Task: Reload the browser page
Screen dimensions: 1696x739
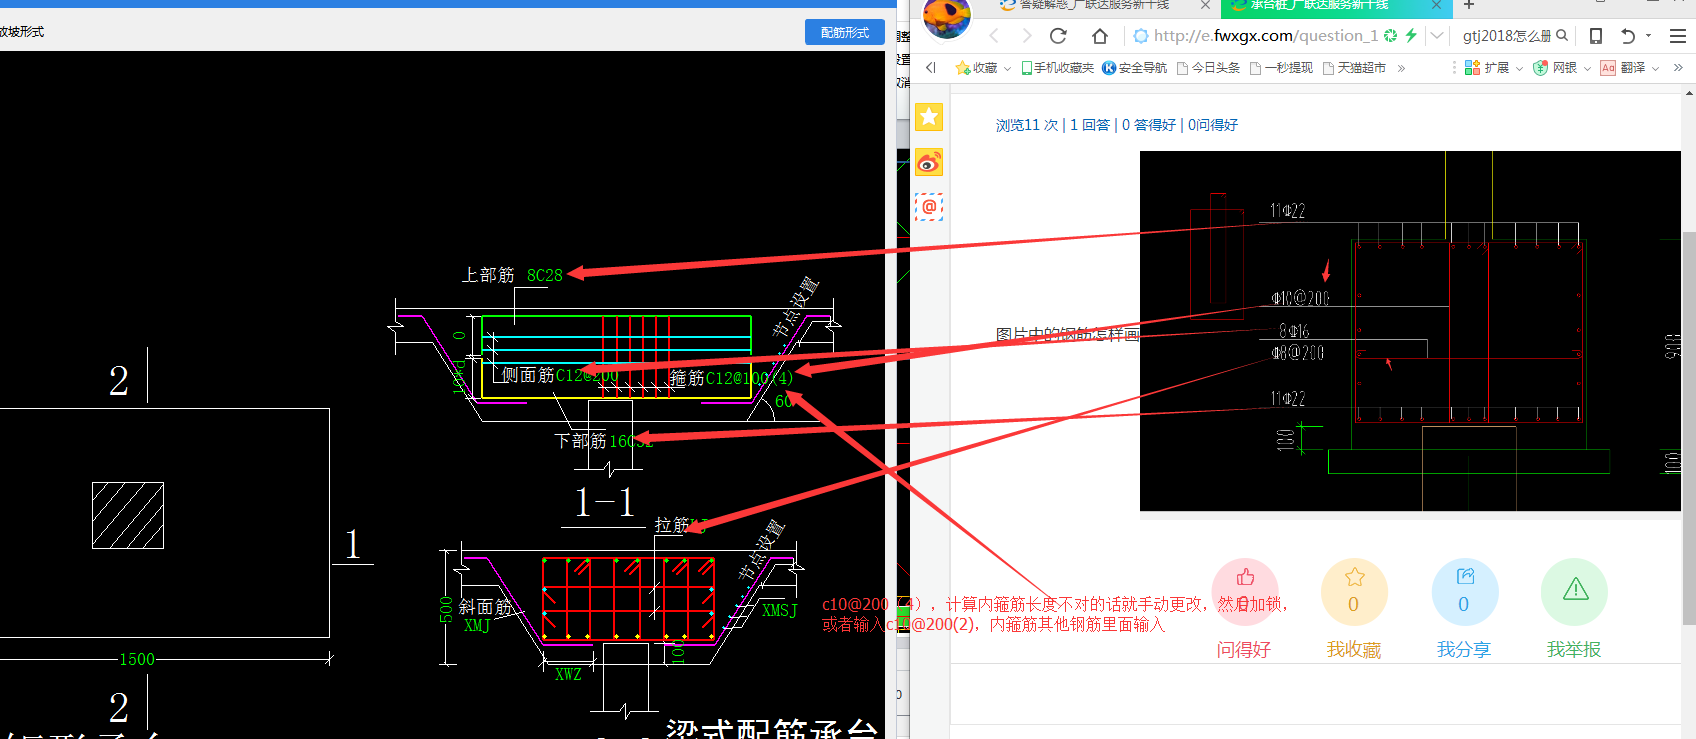Action: [1058, 36]
